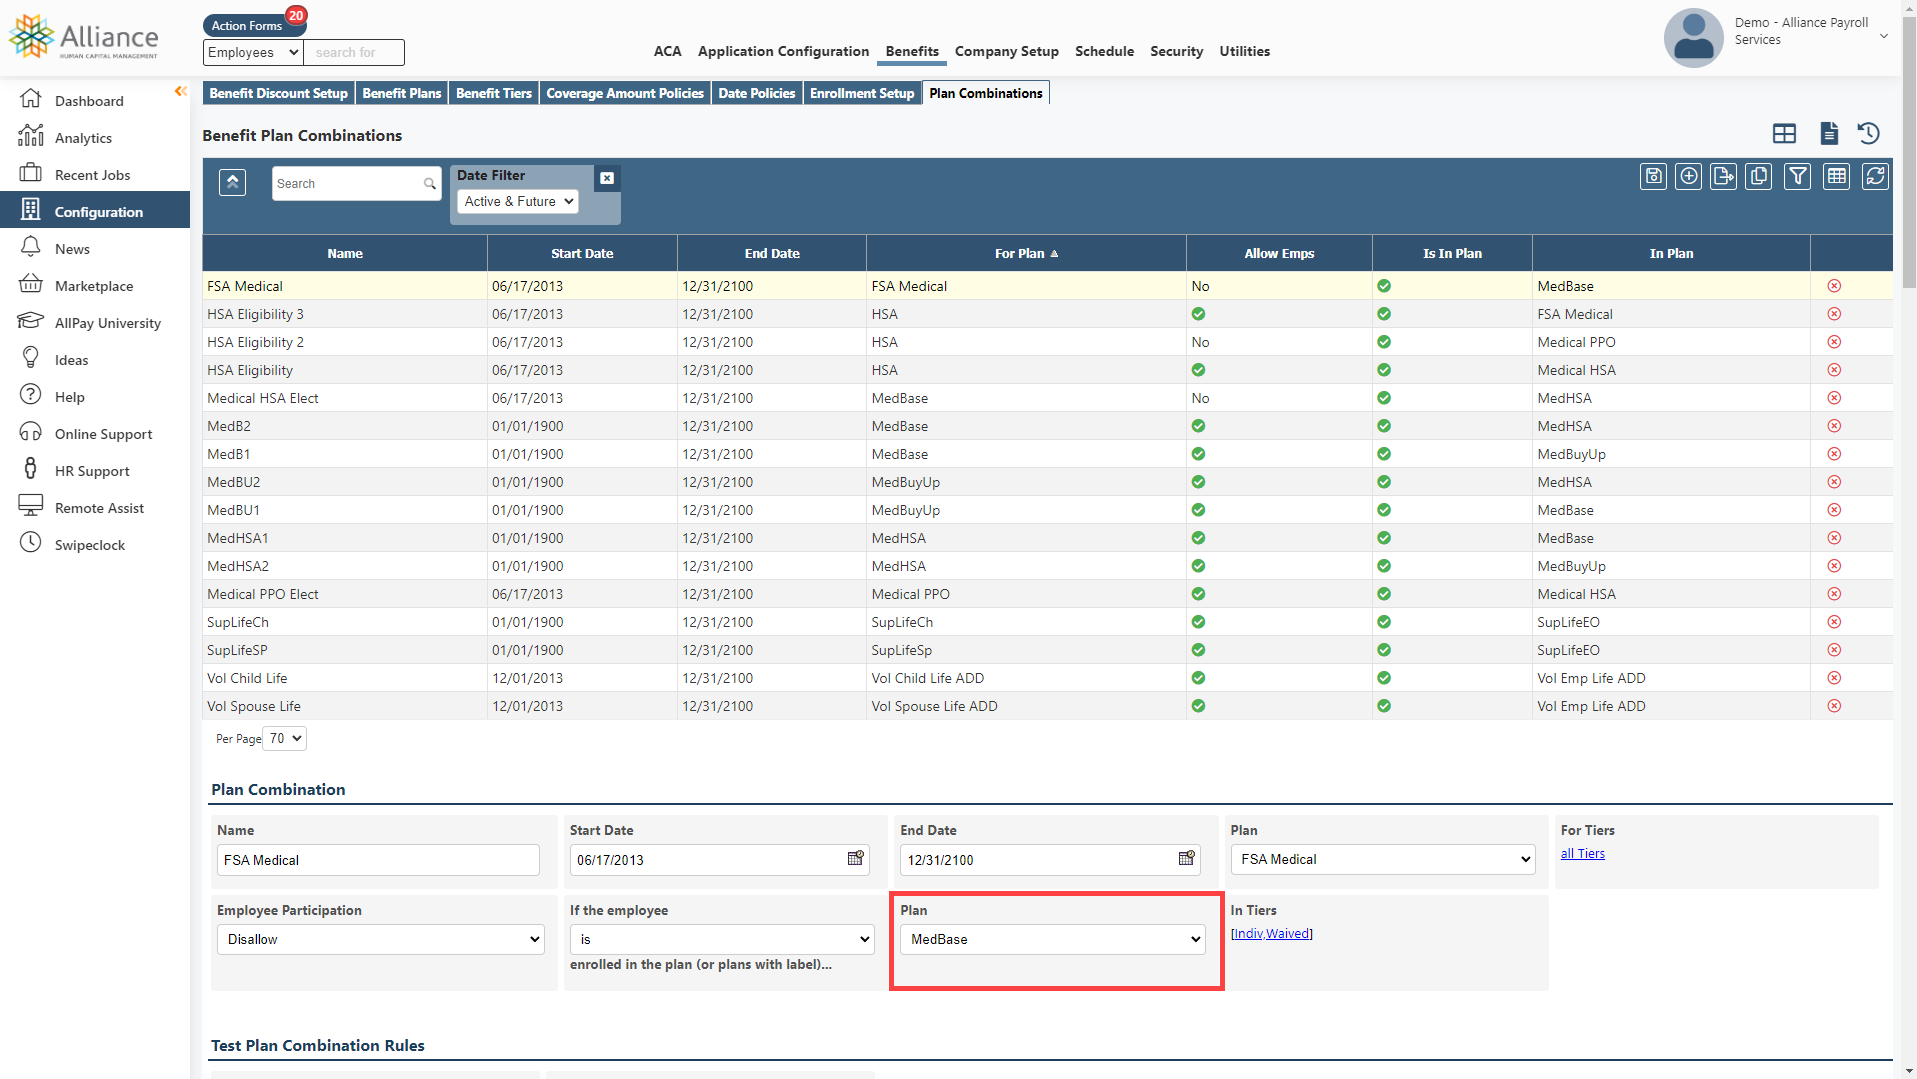1917x1079 pixels.
Task: Open the Plan dropdown showing FSA Medical
Action: [1383, 859]
